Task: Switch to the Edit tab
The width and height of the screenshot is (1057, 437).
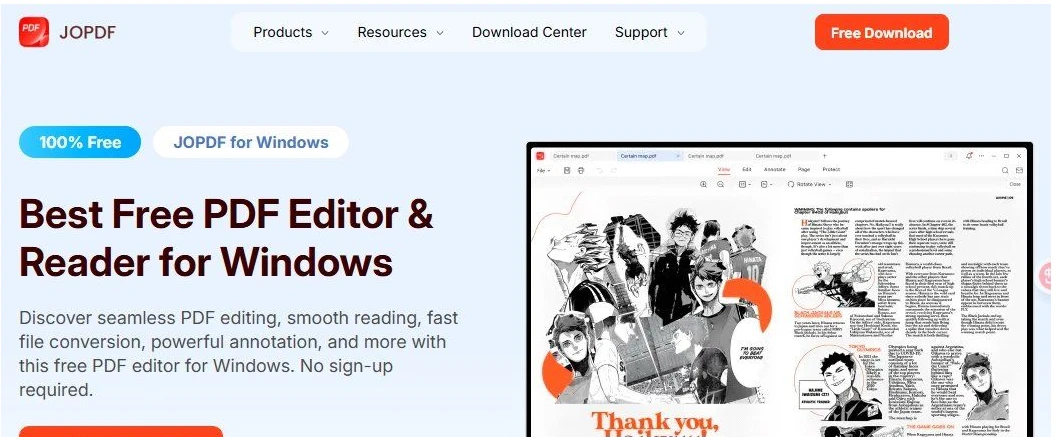Action: tap(747, 170)
